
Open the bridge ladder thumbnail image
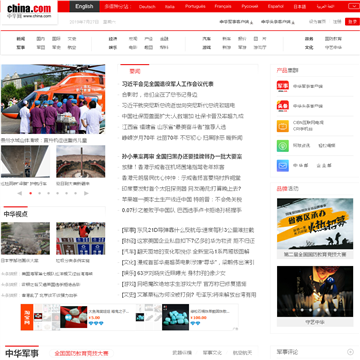[25, 162]
